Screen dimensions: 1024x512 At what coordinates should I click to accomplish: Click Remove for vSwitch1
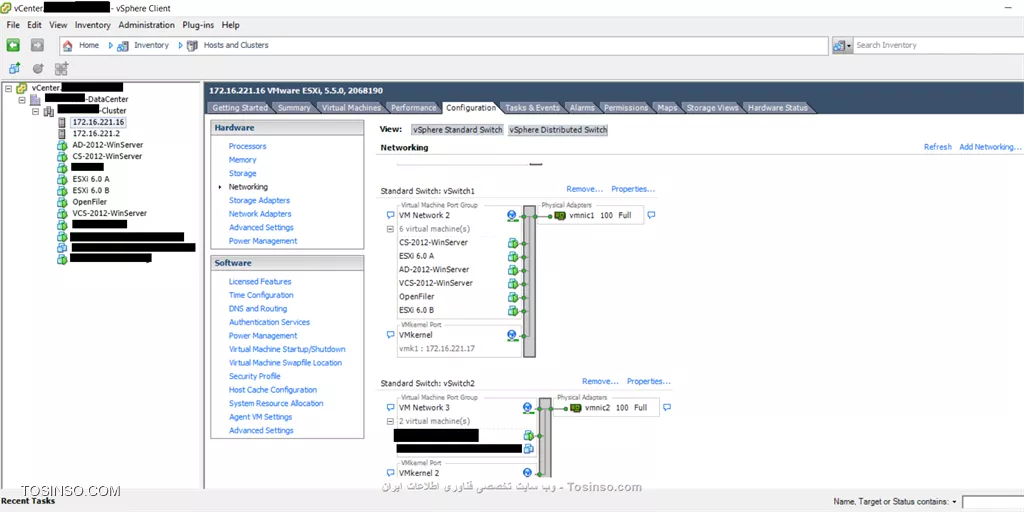pyautogui.click(x=584, y=189)
